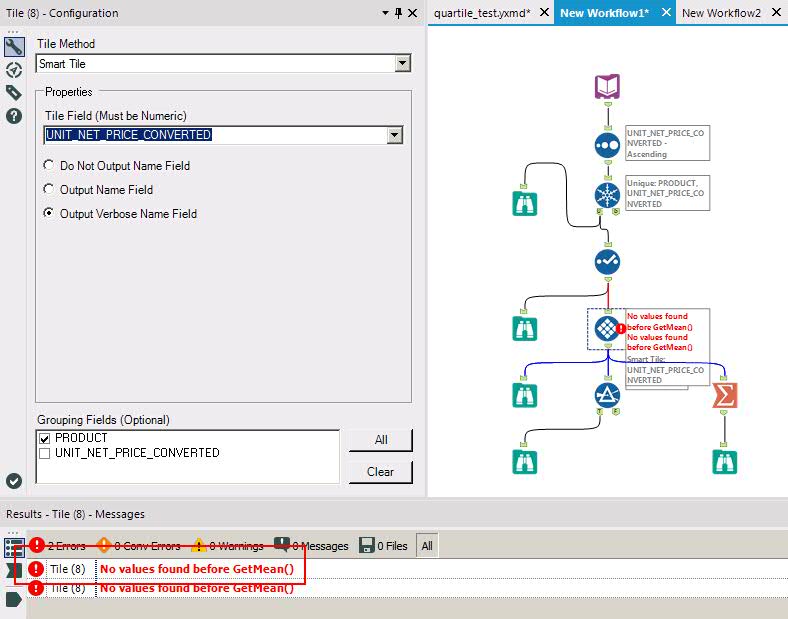Select the bottom-left Browse tool under Filter
Image resolution: width=788 pixels, height=619 pixels.
pos(525,462)
